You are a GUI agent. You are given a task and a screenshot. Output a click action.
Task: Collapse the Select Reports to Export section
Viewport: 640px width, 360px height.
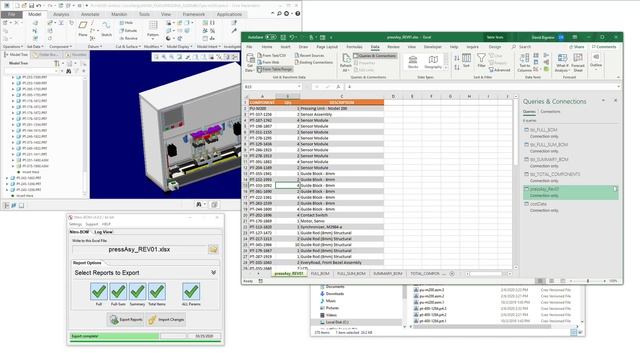pos(213,272)
